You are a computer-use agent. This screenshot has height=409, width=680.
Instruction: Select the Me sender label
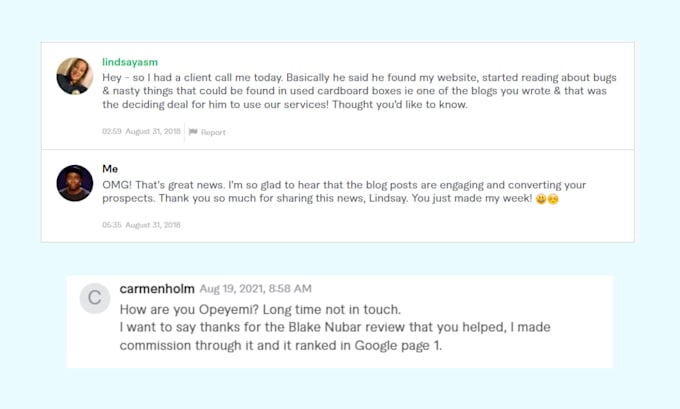(x=110, y=169)
